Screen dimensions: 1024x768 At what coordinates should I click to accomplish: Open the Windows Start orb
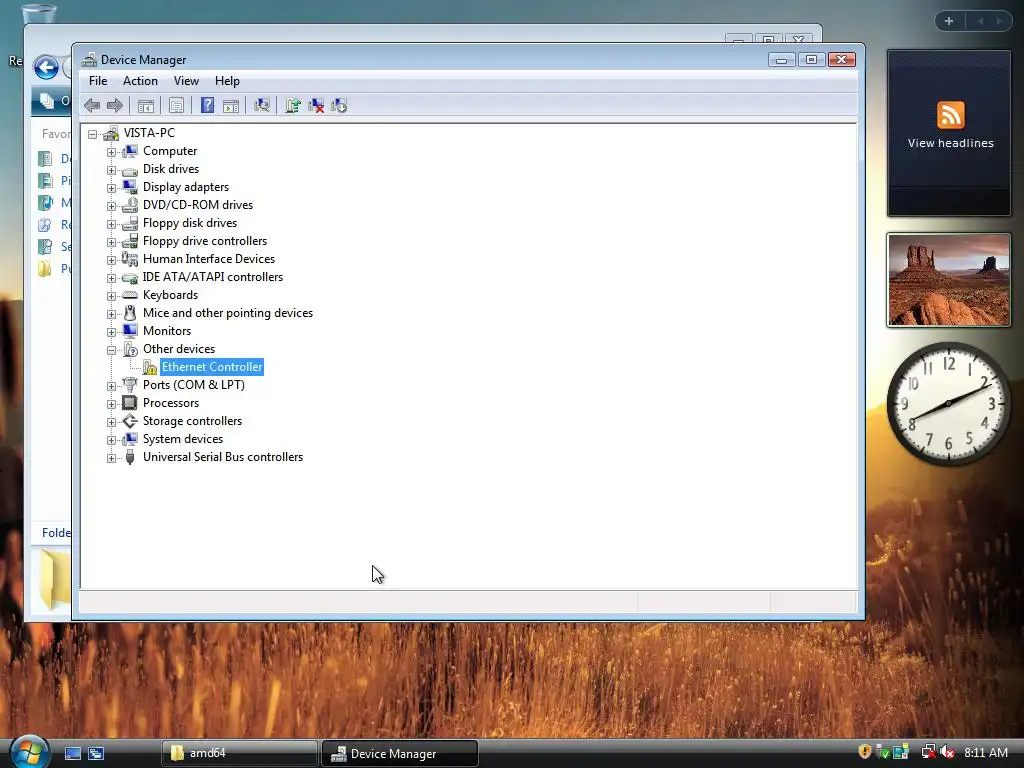click(x=29, y=752)
